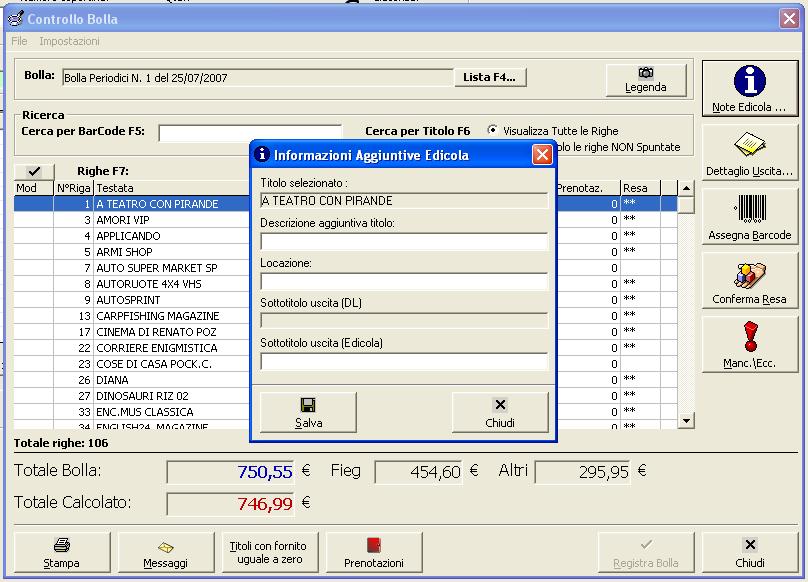Image resolution: width=808 pixels, height=582 pixels.
Task: Click Titoli con fornito uguale a zero
Action: (270, 553)
